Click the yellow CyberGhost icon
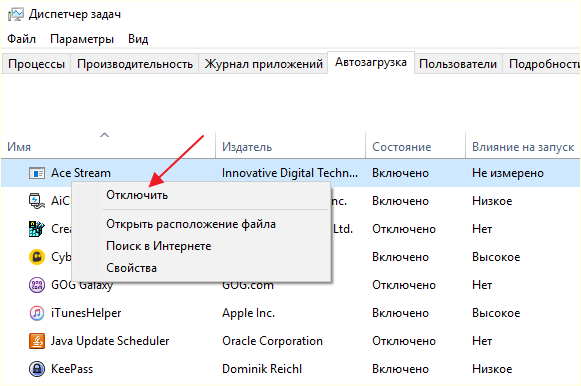The height and width of the screenshot is (386, 581). coord(37,257)
